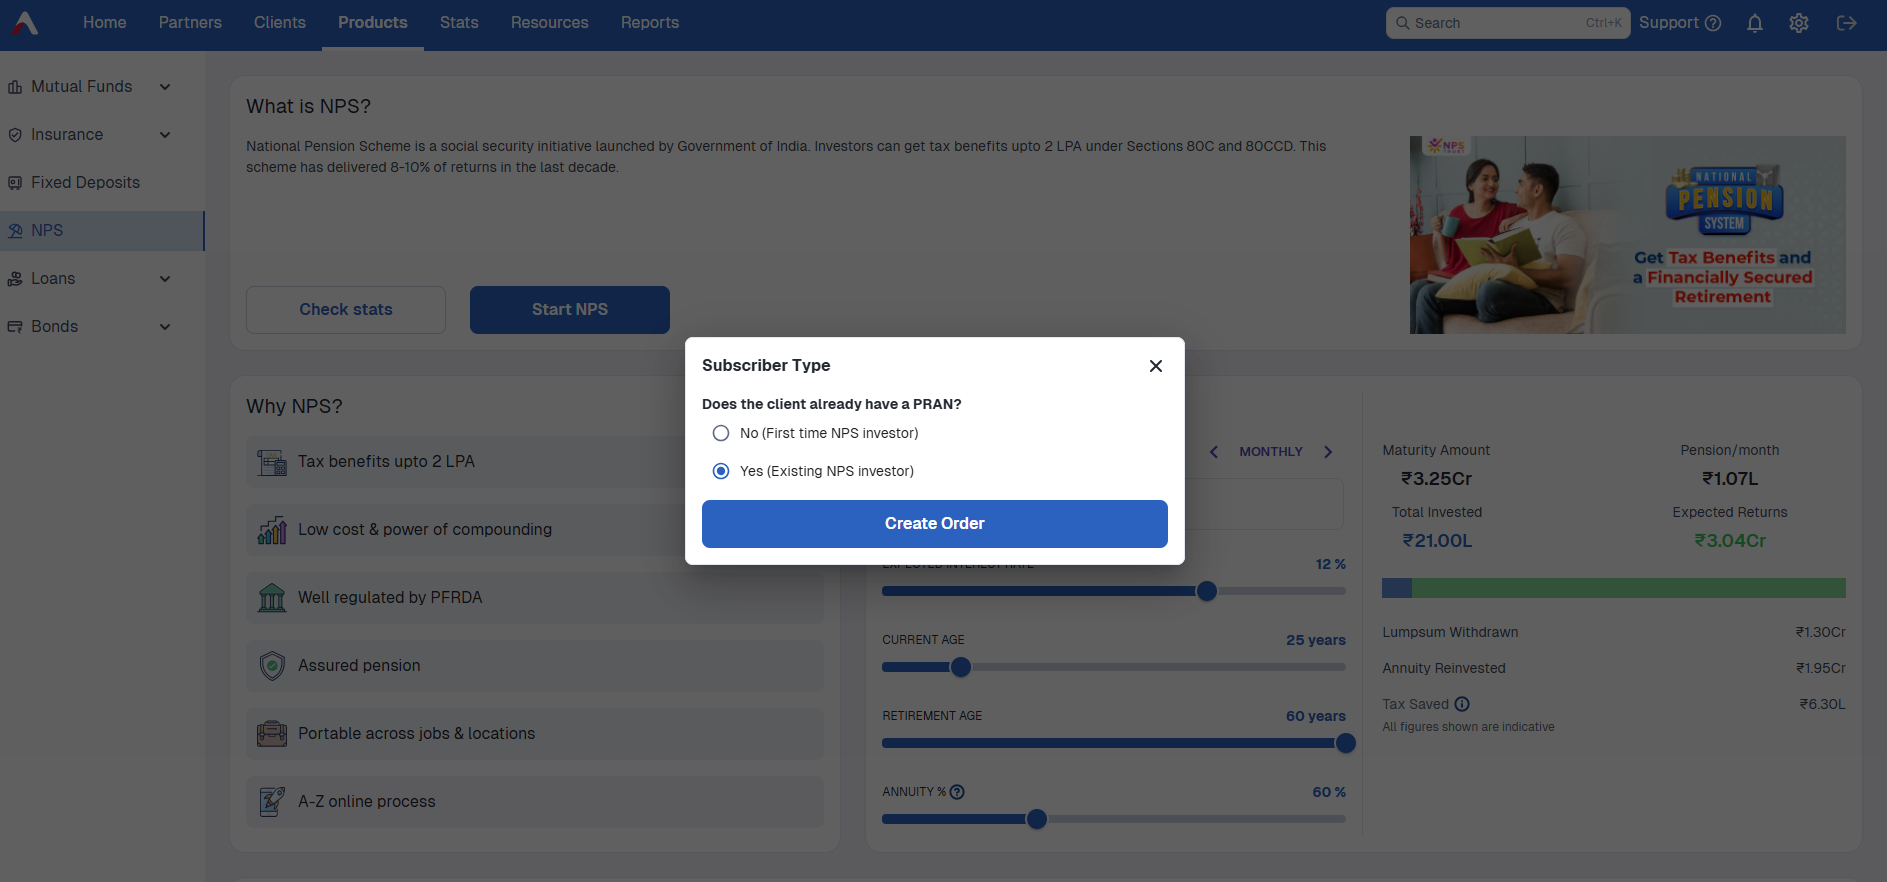
Task: Click the Annuity % help icon
Action: coord(957,792)
